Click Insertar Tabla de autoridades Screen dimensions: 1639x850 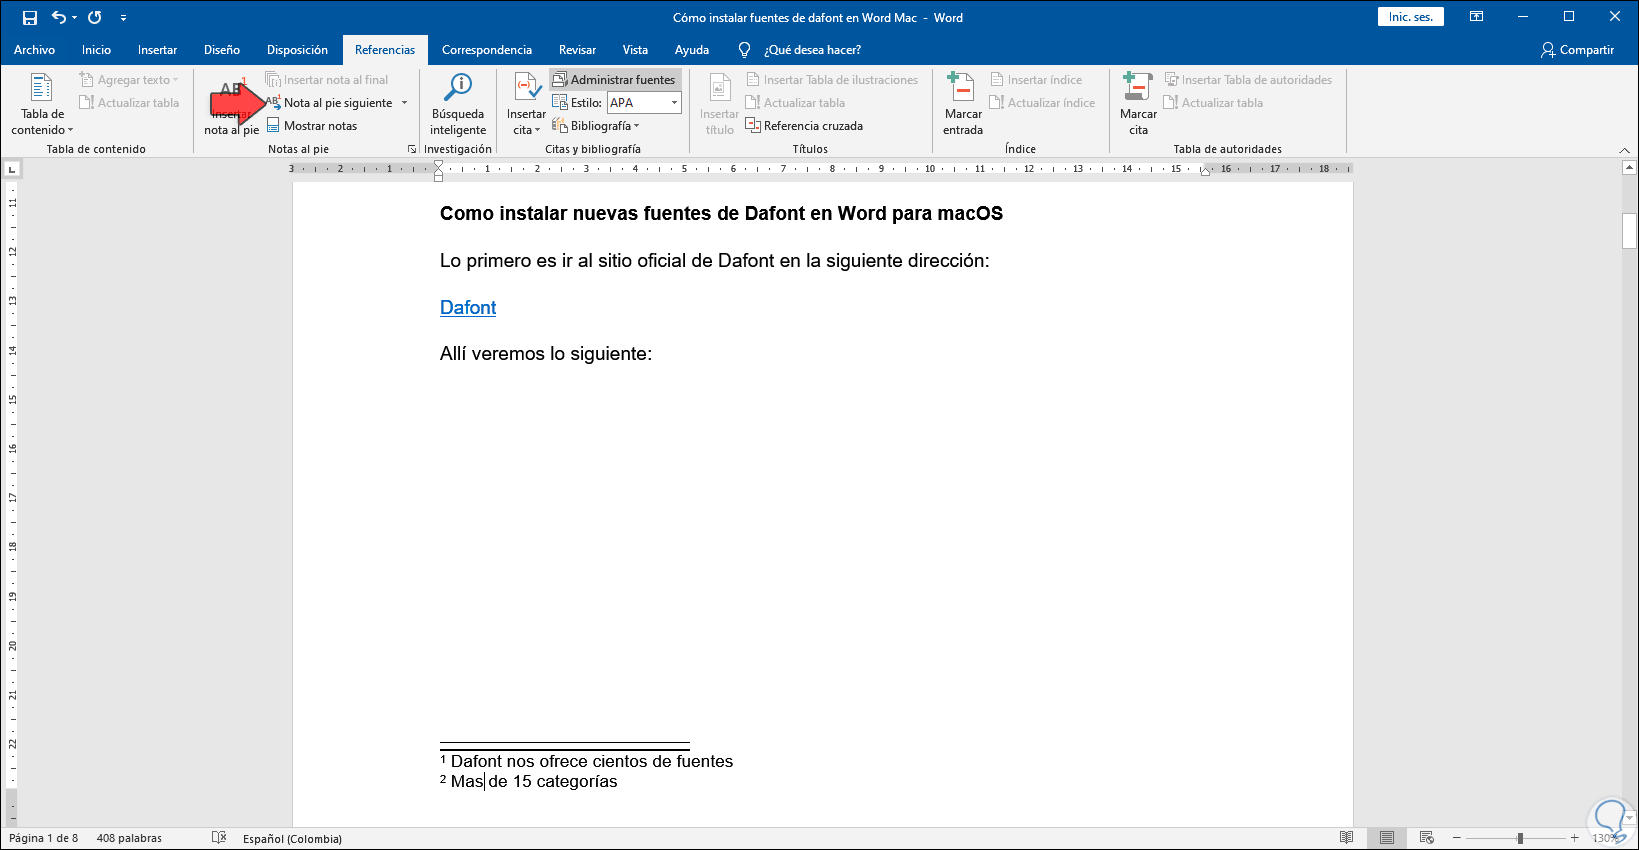coord(1248,80)
